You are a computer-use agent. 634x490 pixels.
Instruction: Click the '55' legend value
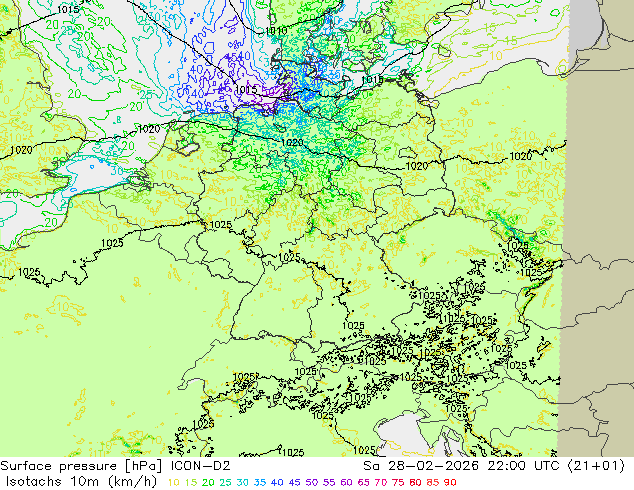point(329,482)
